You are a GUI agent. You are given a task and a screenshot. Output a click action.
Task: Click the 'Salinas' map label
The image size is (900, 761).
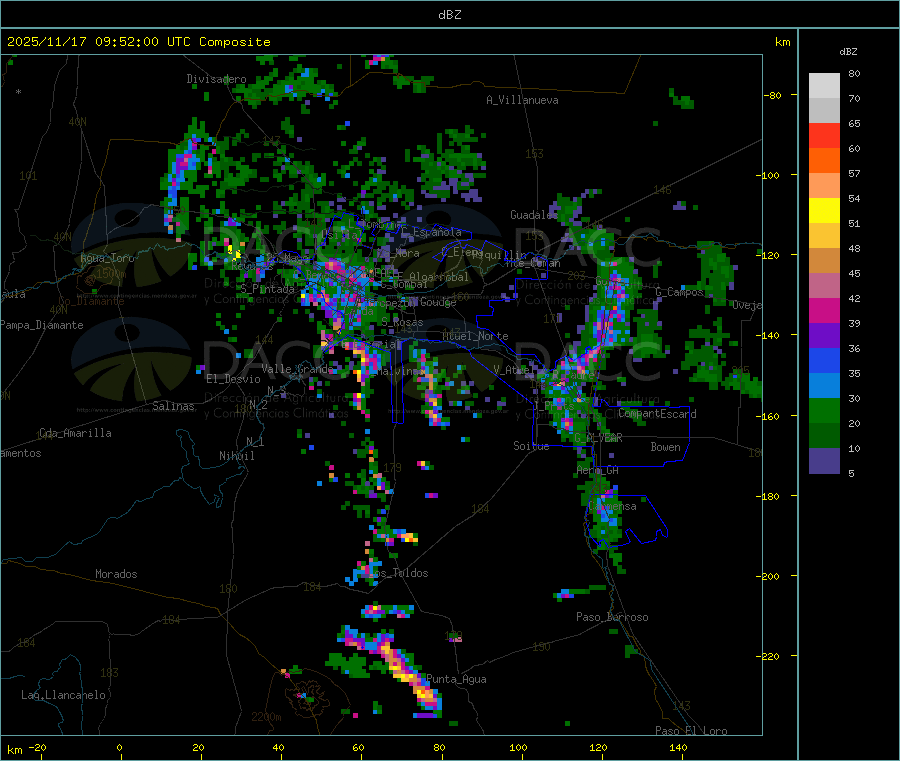click(x=173, y=406)
